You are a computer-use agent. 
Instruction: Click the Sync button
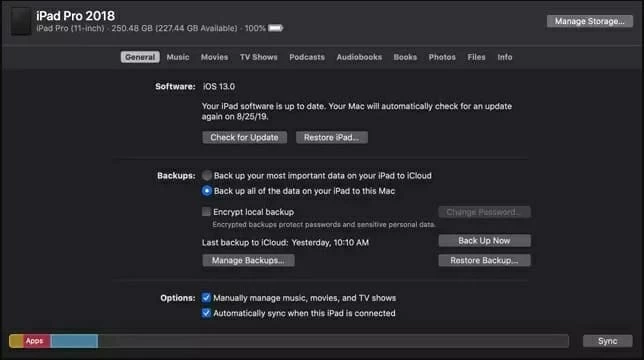(x=607, y=341)
